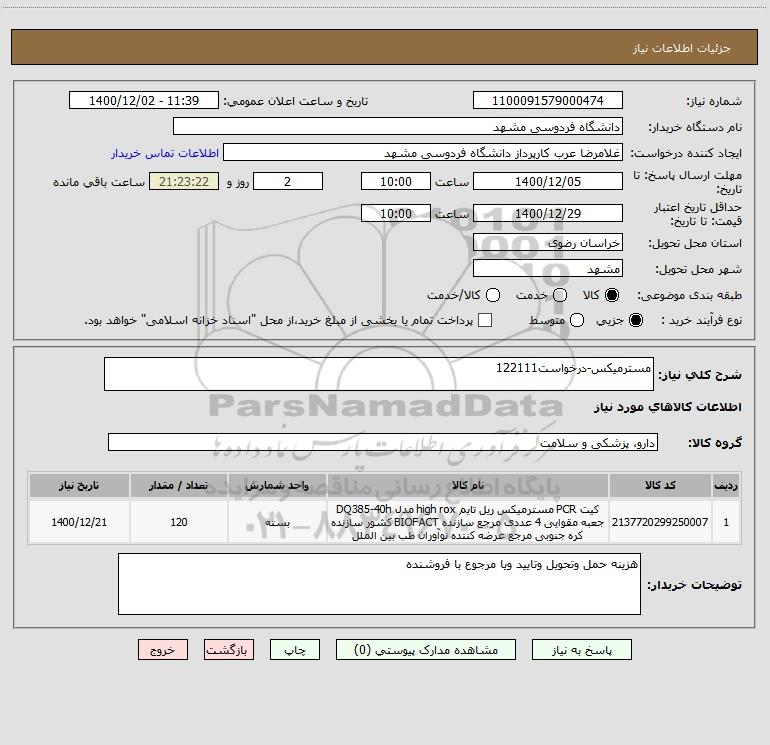Click the days remaining field showing 2
The height and width of the screenshot is (745, 770).
pos(288,181)
